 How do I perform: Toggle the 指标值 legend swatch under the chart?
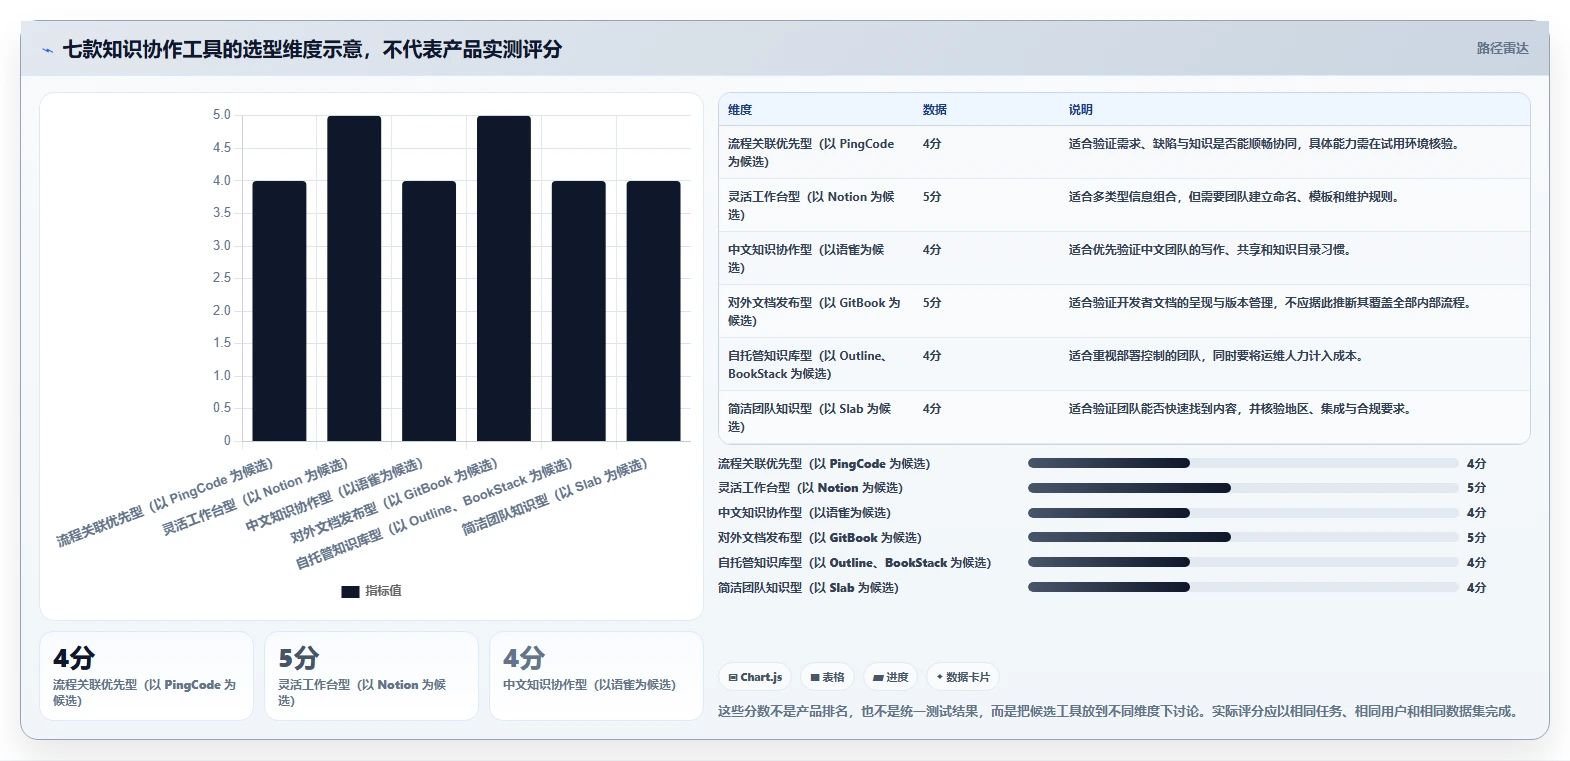(x=350, y=591)
